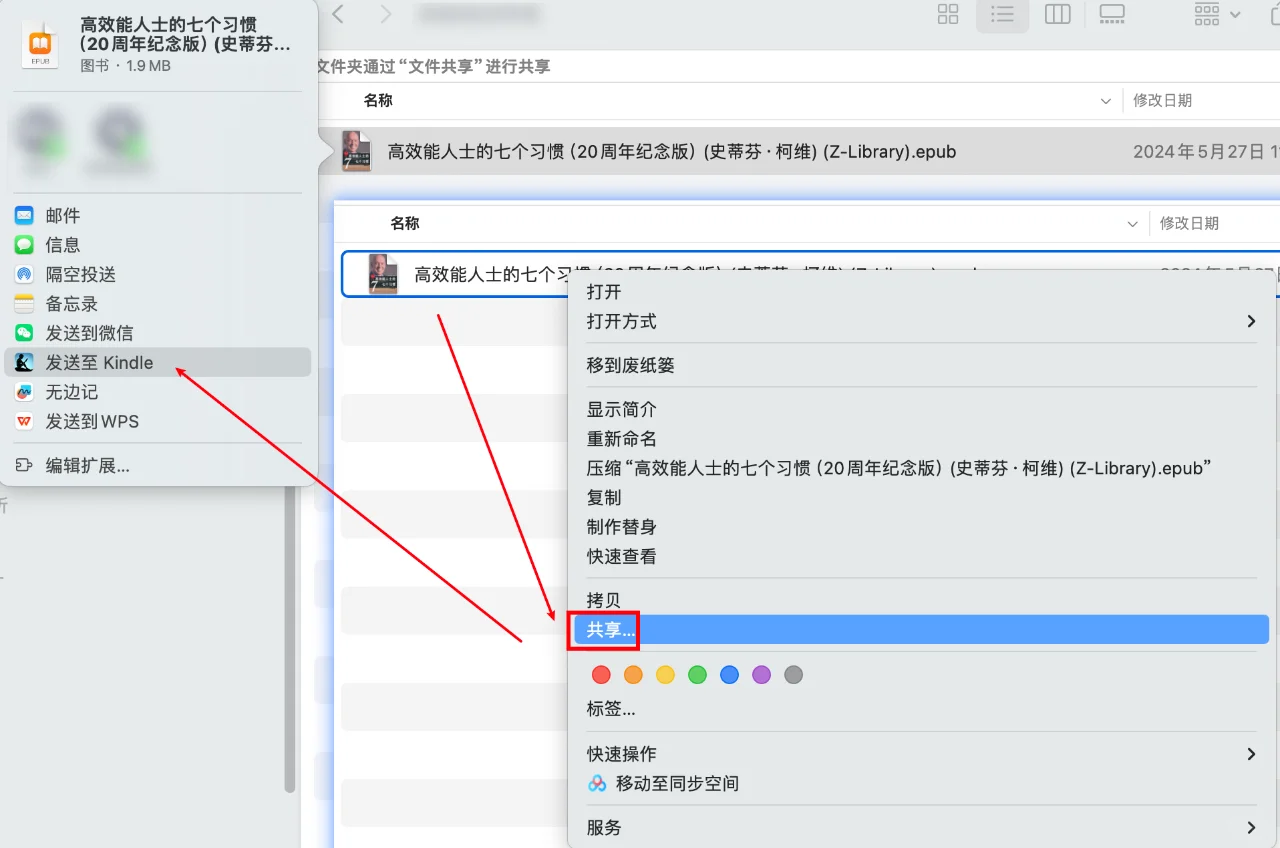The image size is (1280, 848).
Task: Switch Finder to column view
Action: point(1057,14)
